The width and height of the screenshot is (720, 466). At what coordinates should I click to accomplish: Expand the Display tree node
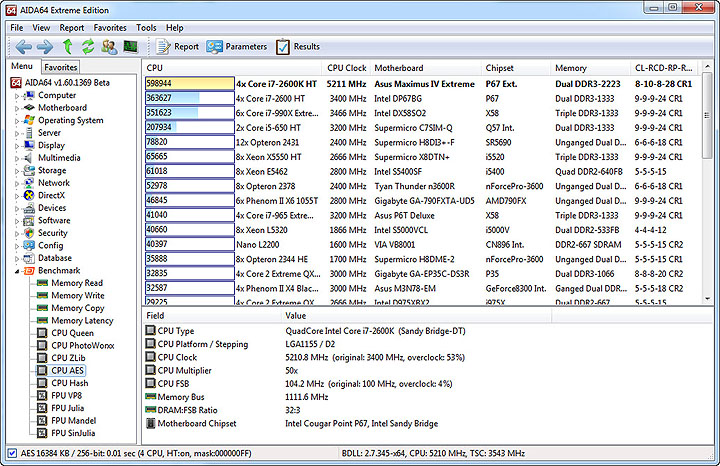tap(17, 146)
